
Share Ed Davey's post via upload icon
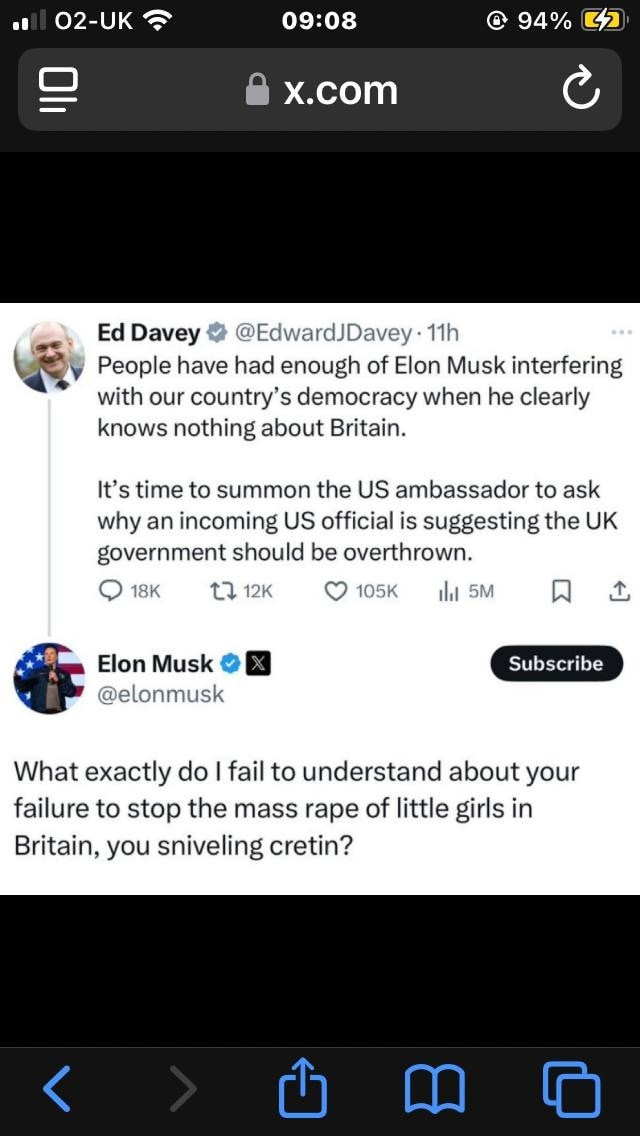[x=619, y=591]
